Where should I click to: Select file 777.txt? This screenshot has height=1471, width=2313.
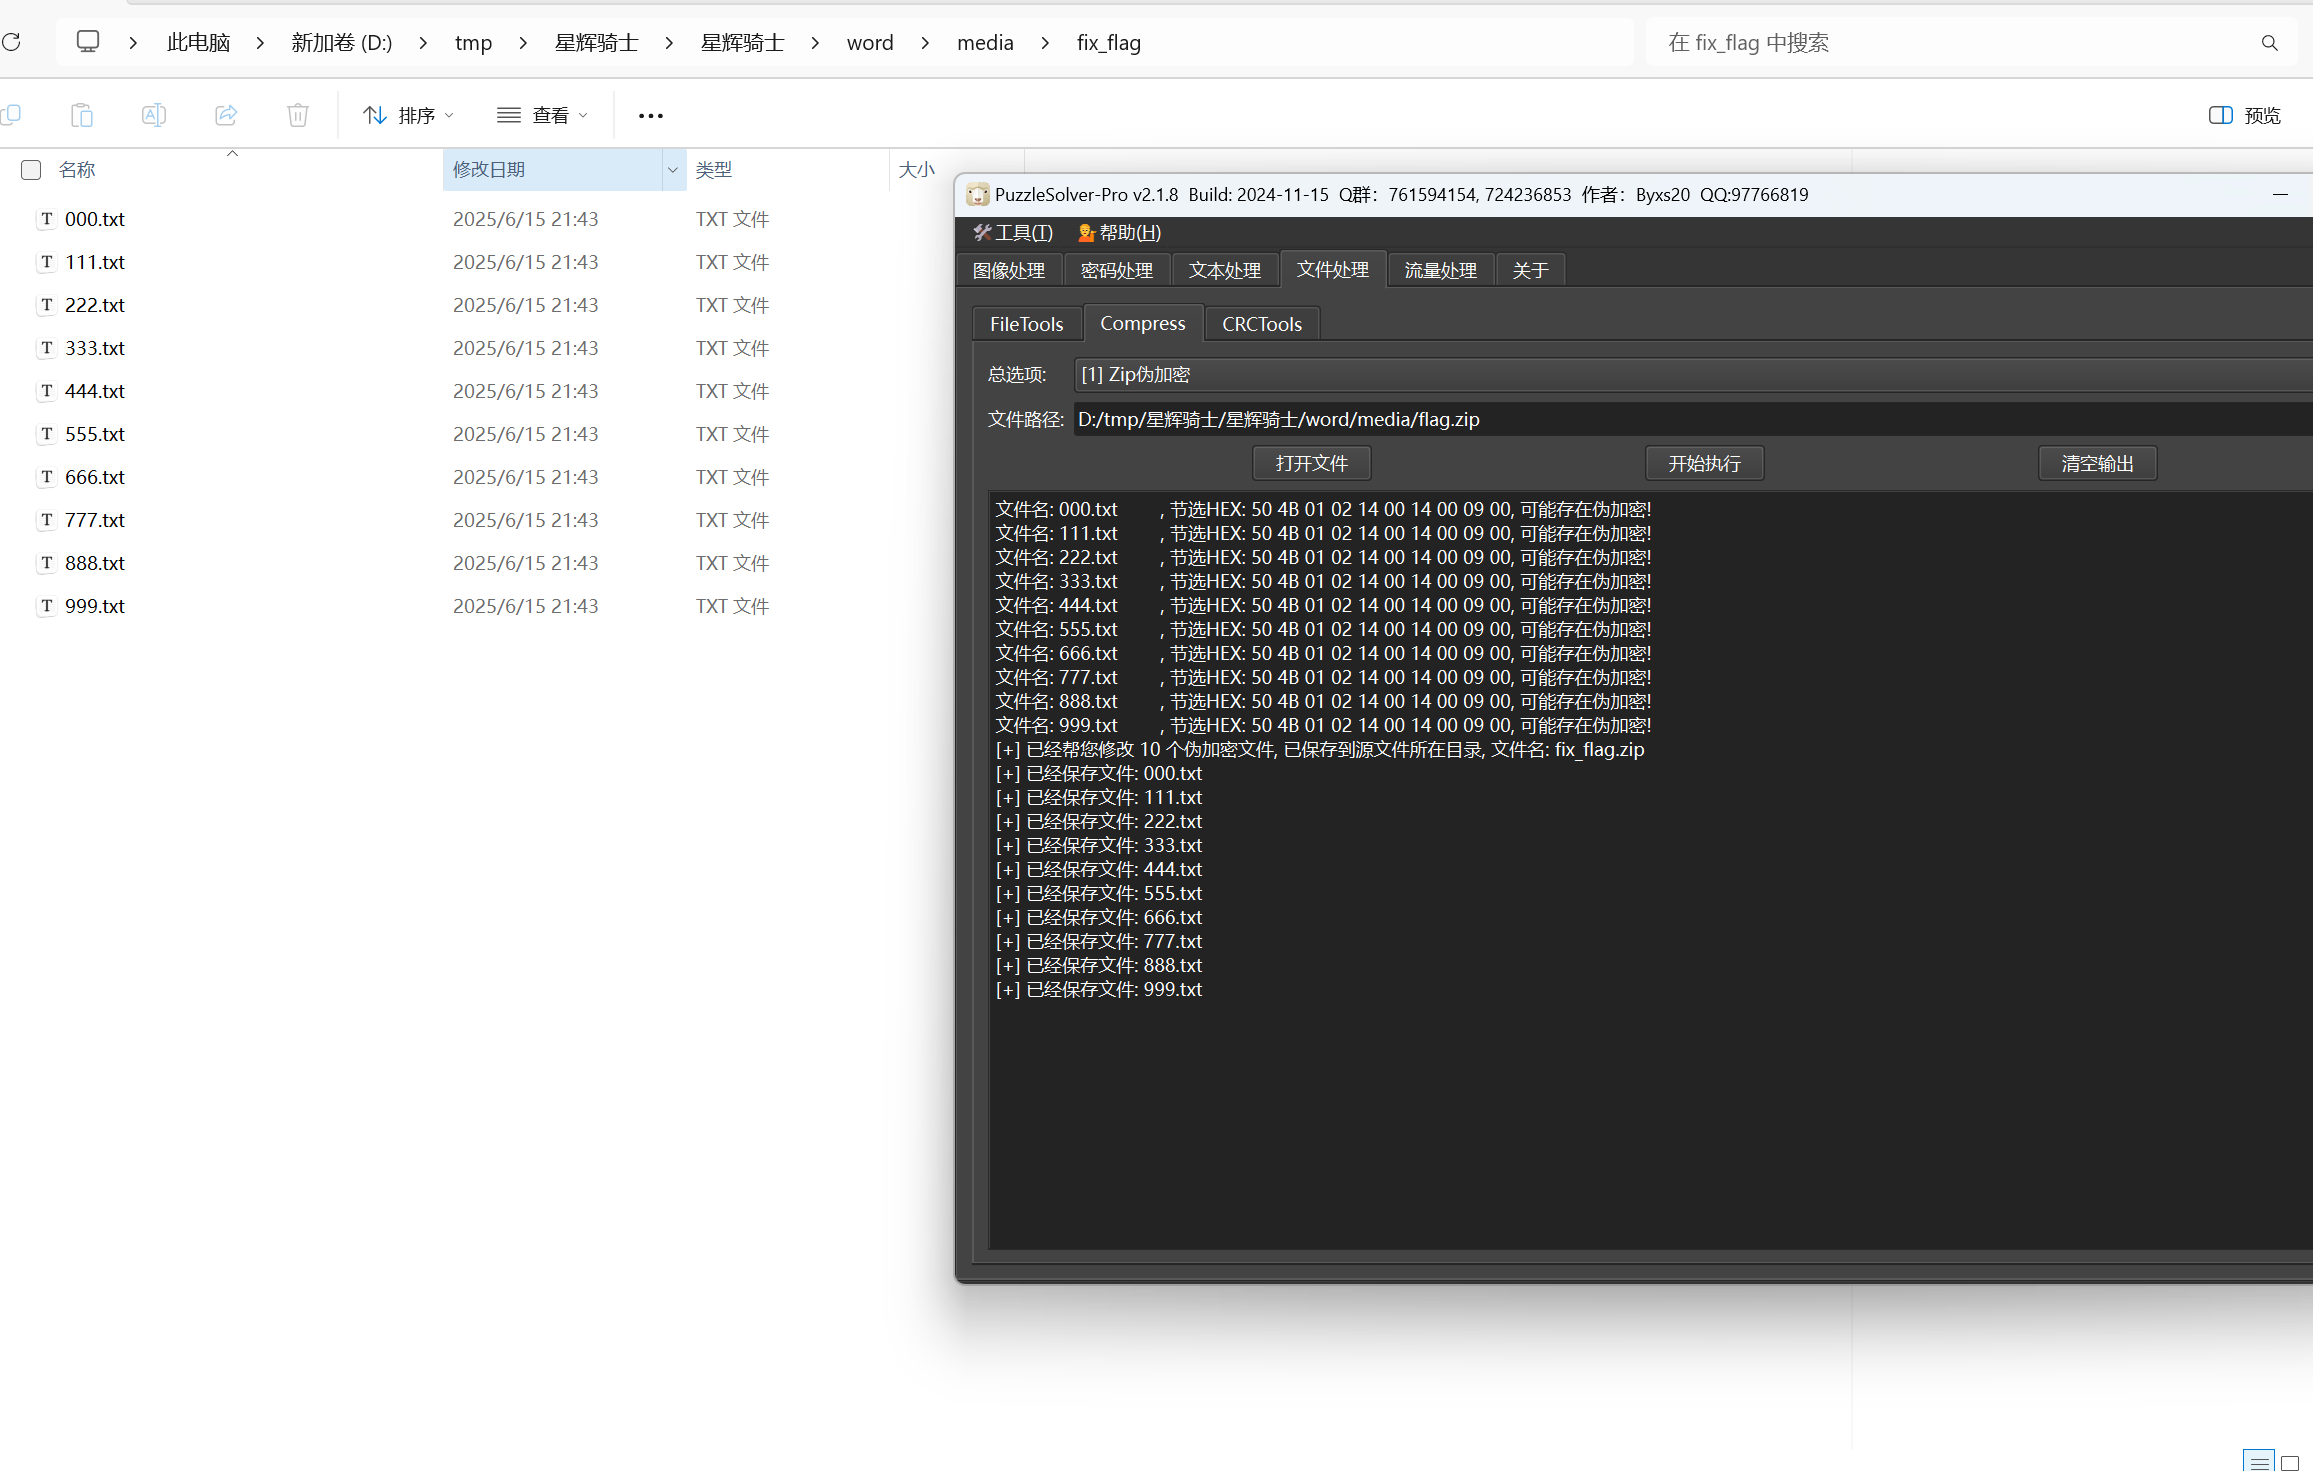pos(95,520)
